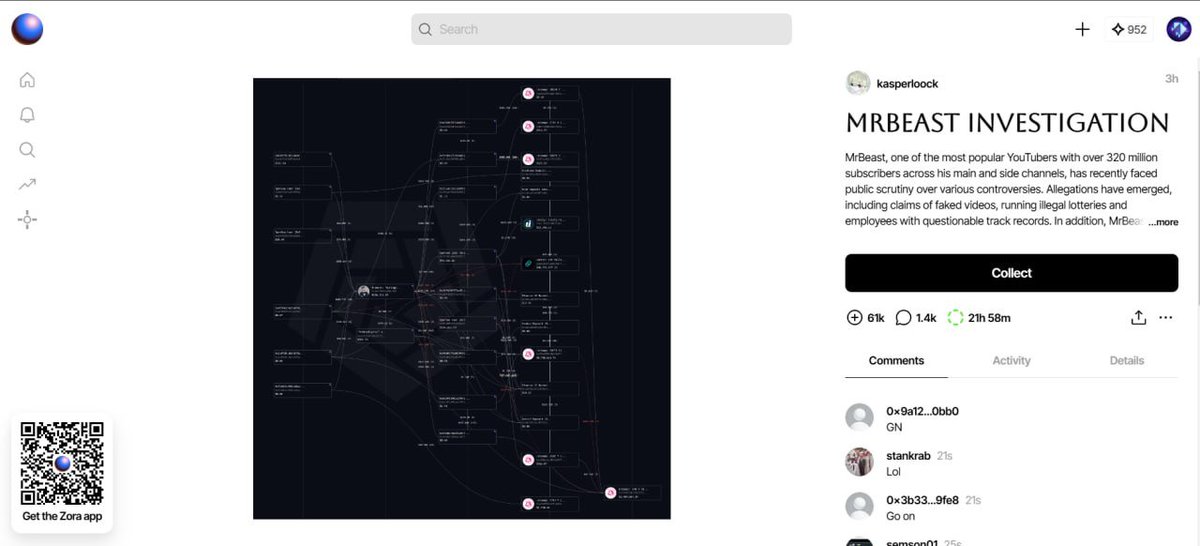Open the profile avatar at top right
The width and height of the screenshot is (1200, 546).
tap(1178, 29)
